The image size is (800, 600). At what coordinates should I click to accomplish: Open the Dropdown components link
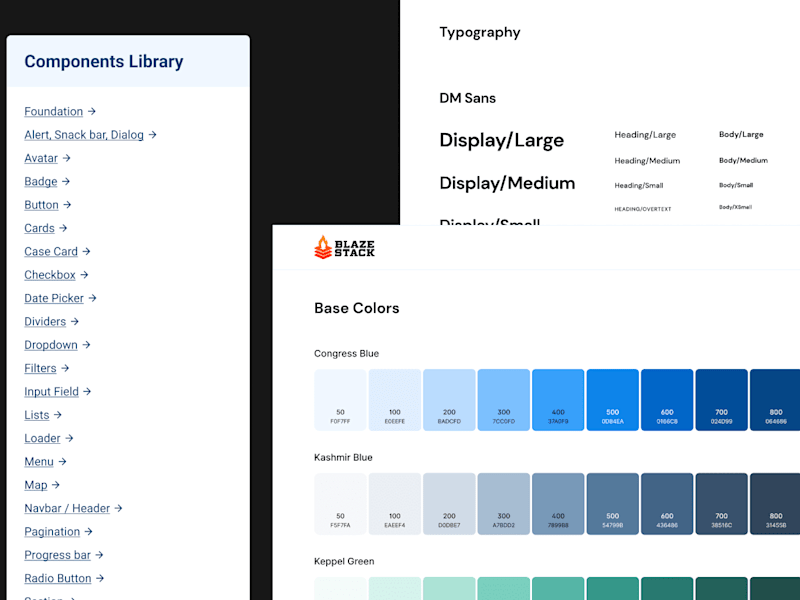(x=51, y=345)
